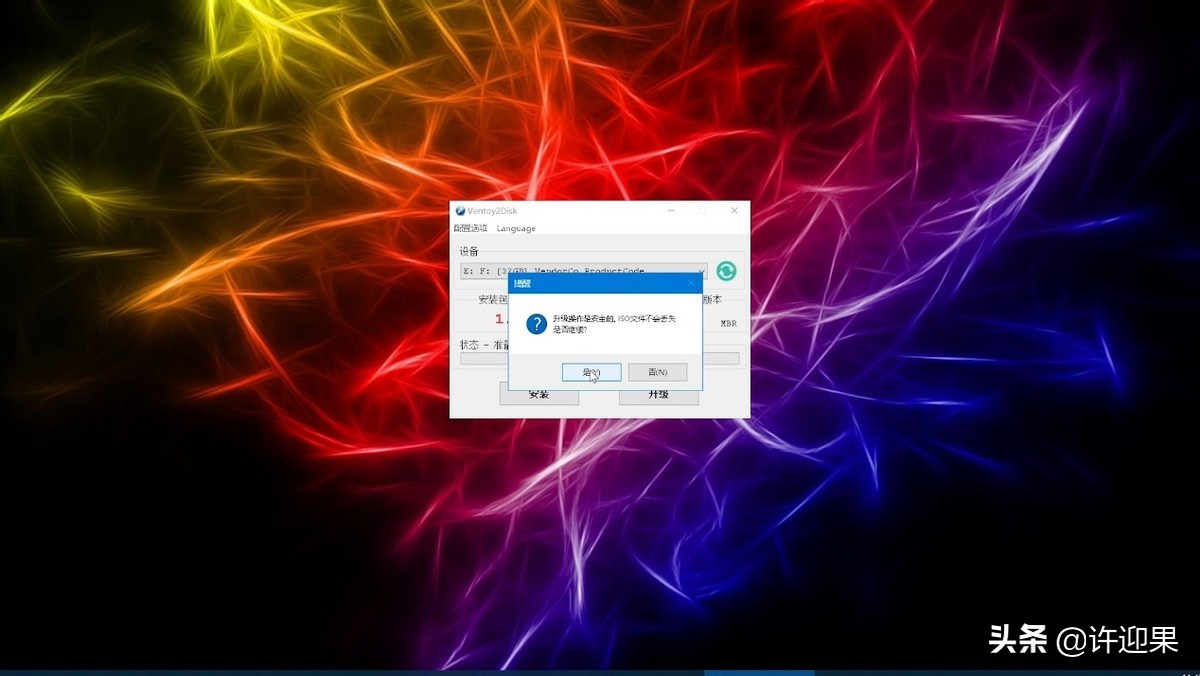Viewport: 1200px width, 676px height.
Task: Confirm the upgrade with 是(Y)
Action: [591, 372]
